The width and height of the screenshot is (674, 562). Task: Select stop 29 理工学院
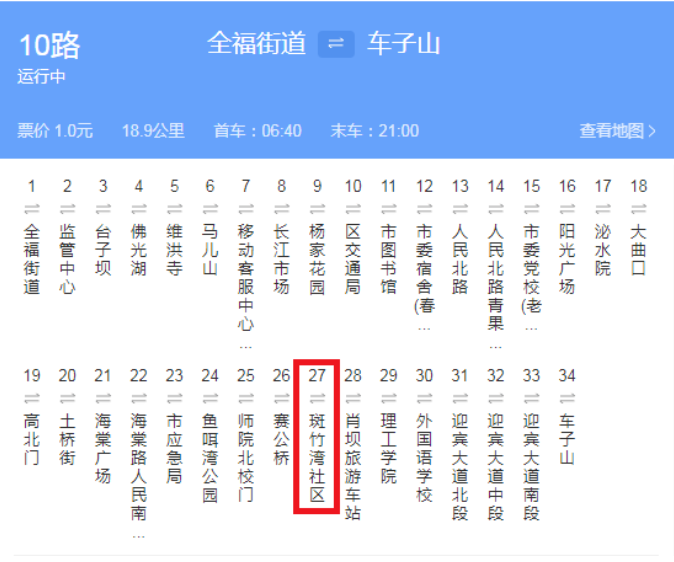[x=389, y=448]
